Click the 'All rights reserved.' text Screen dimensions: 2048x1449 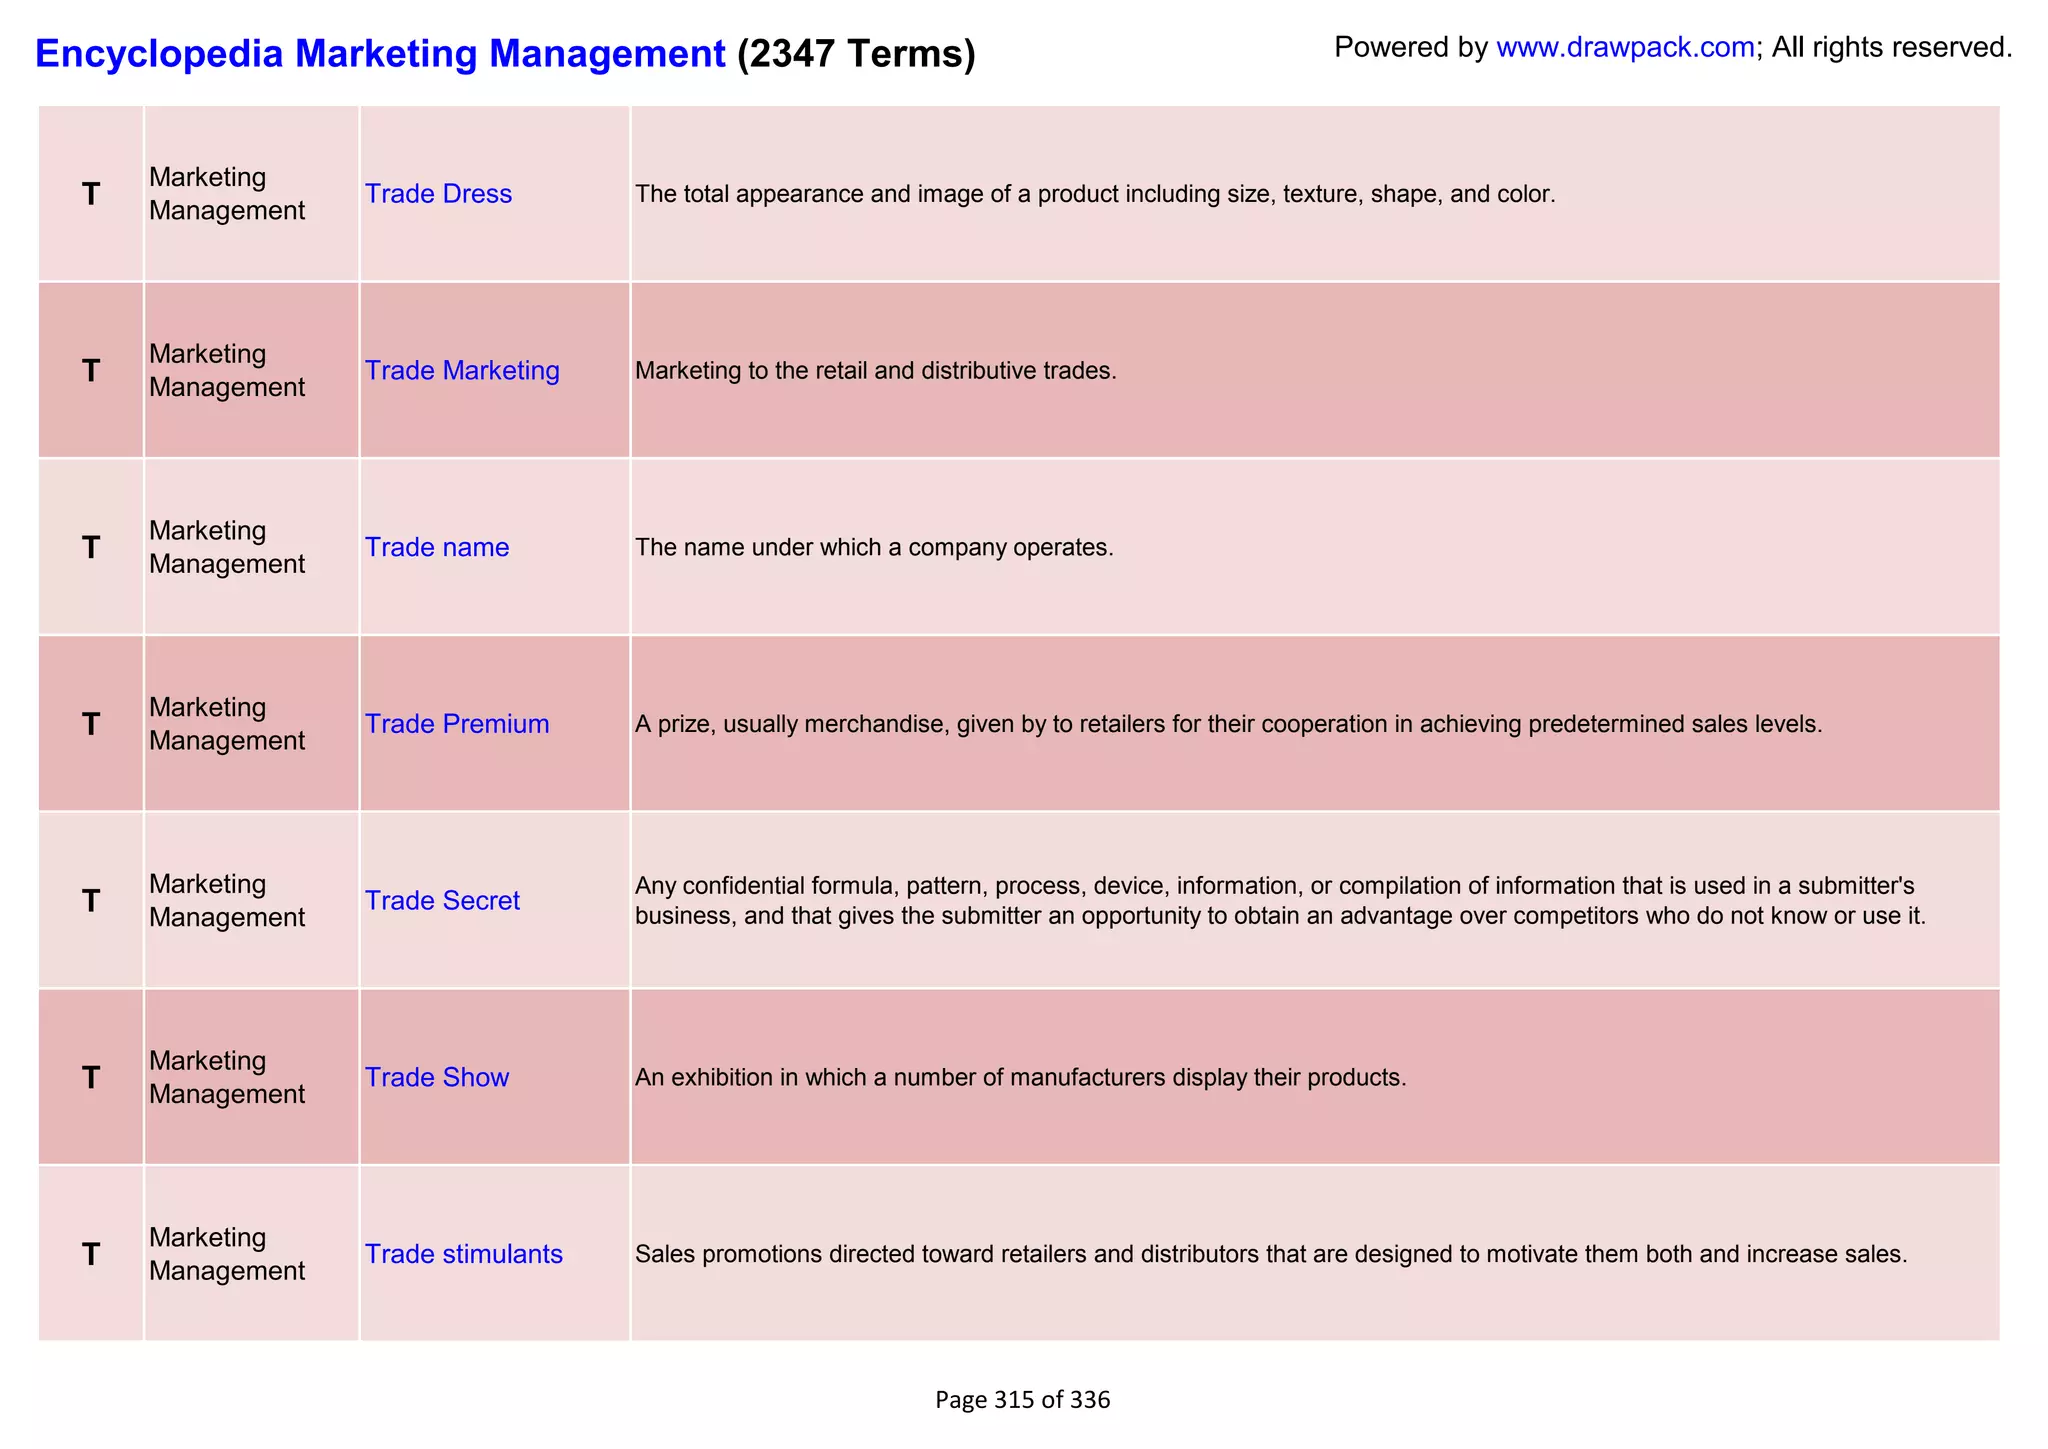[1892, 47]
